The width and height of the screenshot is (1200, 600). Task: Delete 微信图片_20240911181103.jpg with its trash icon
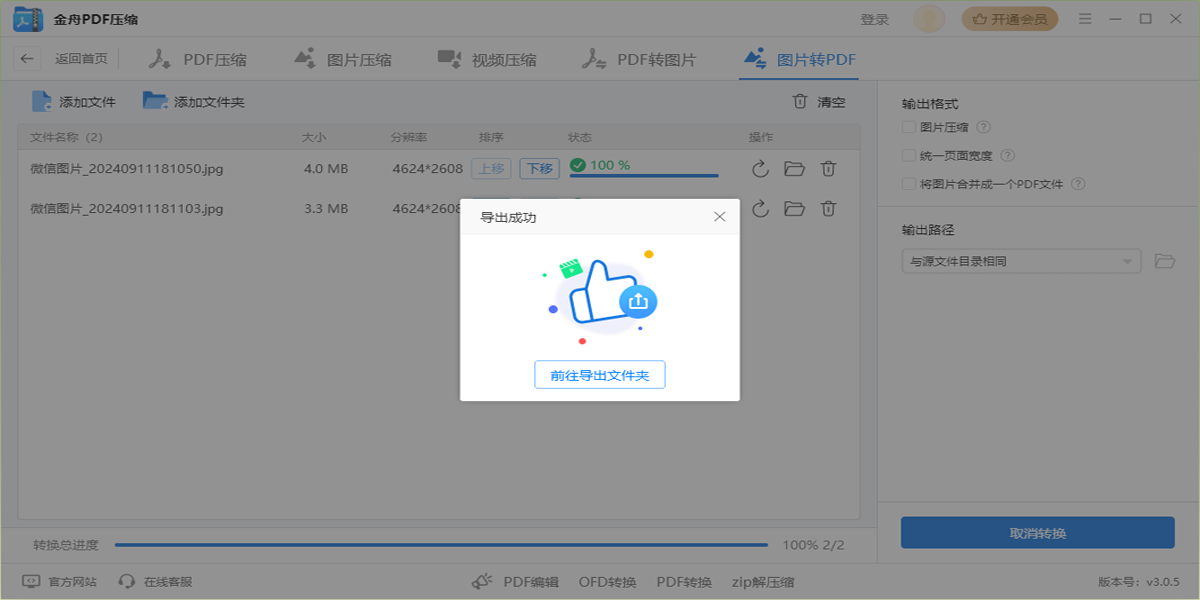click(828, 208)
